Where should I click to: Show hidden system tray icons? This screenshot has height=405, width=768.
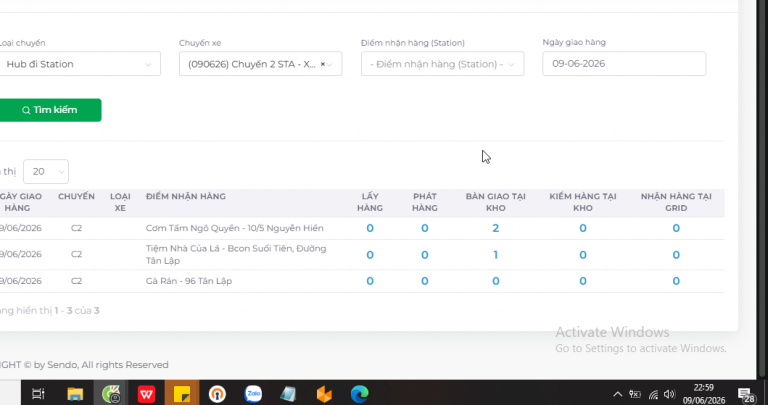coord(618,394)
